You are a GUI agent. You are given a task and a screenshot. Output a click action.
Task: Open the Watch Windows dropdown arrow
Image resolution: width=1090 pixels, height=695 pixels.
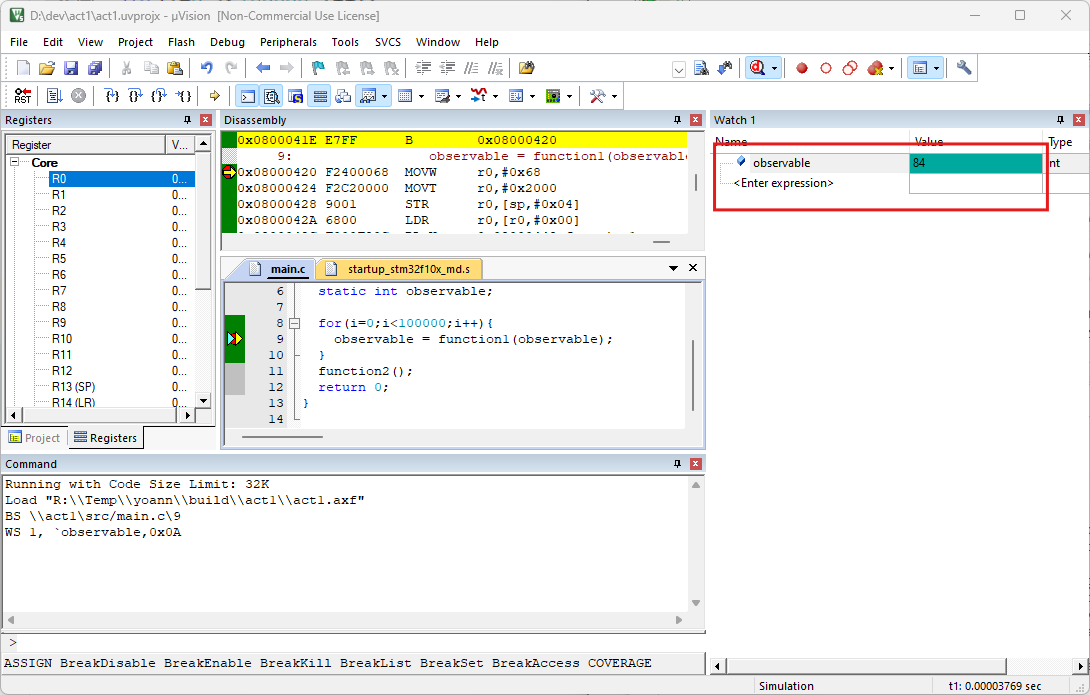[x=385, y=97]
